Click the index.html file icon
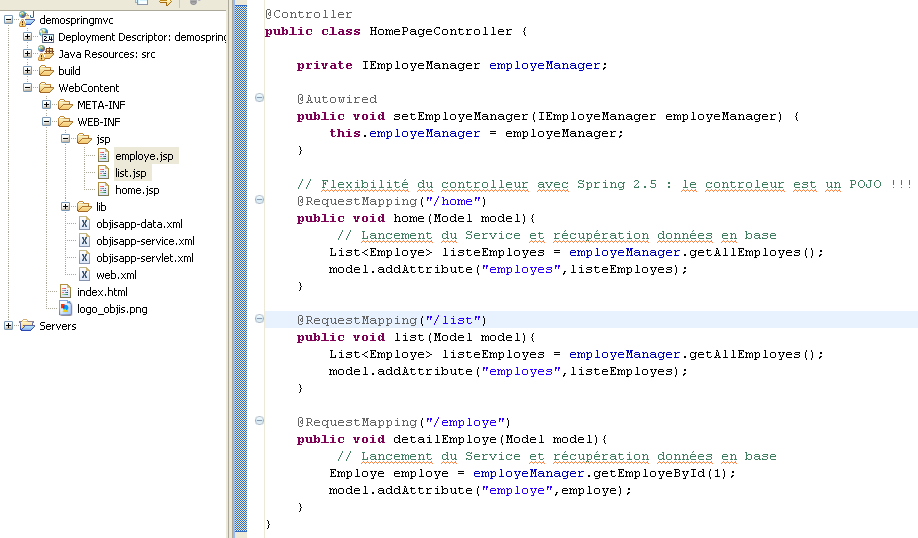Image resolution: width=918 pixels, height=538 pixels. [x=66, y=292]
